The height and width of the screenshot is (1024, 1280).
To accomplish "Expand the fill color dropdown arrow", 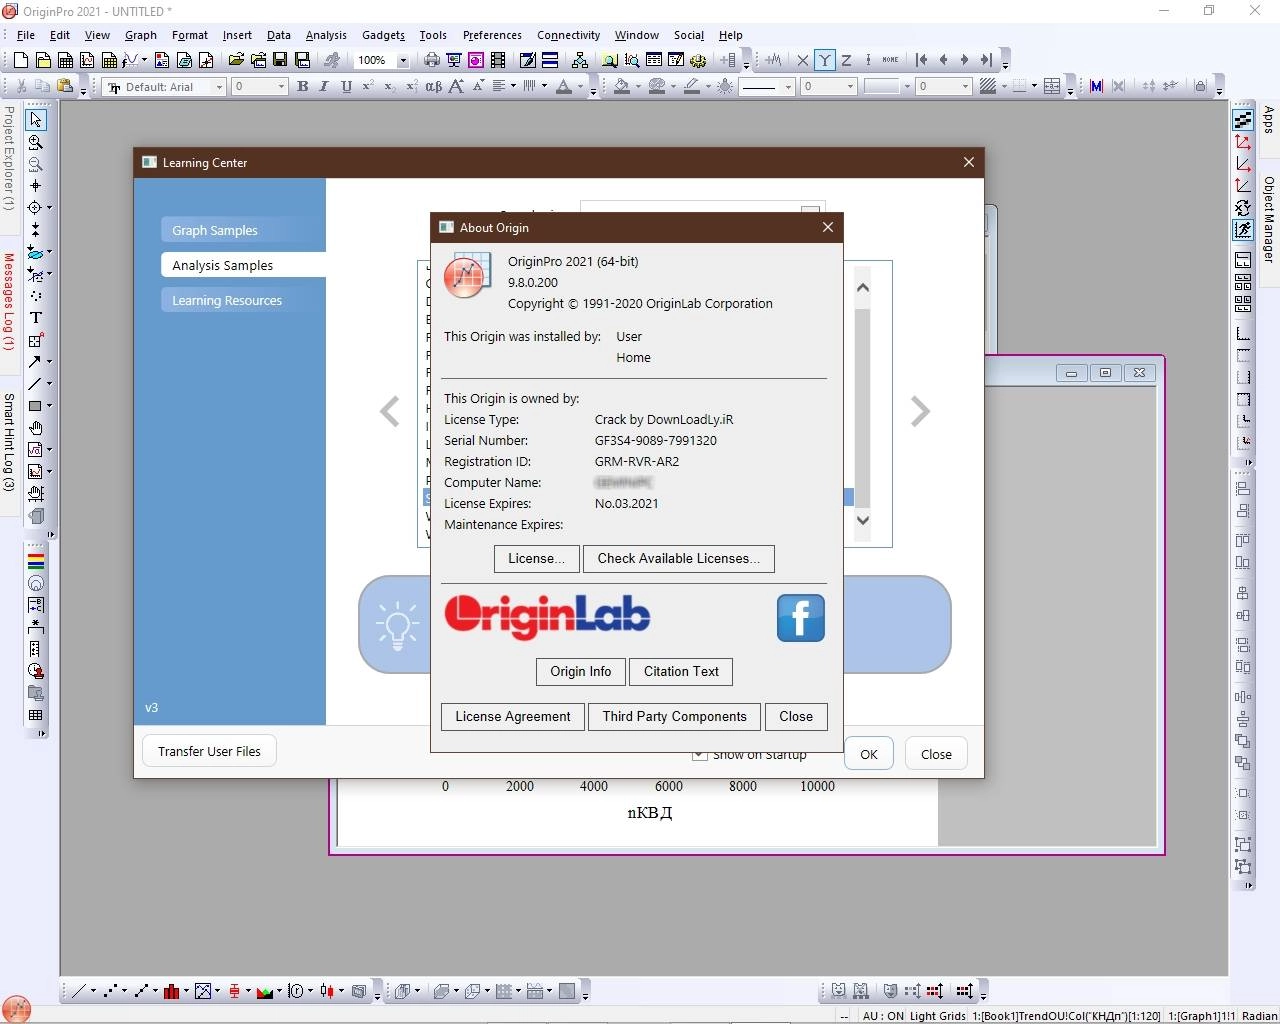I will click(x=638, y=87).
